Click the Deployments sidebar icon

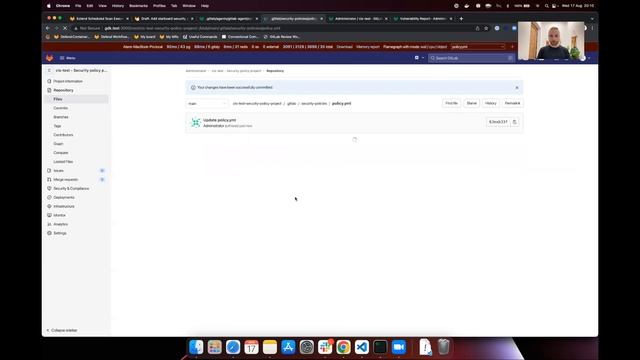point(49,198)
